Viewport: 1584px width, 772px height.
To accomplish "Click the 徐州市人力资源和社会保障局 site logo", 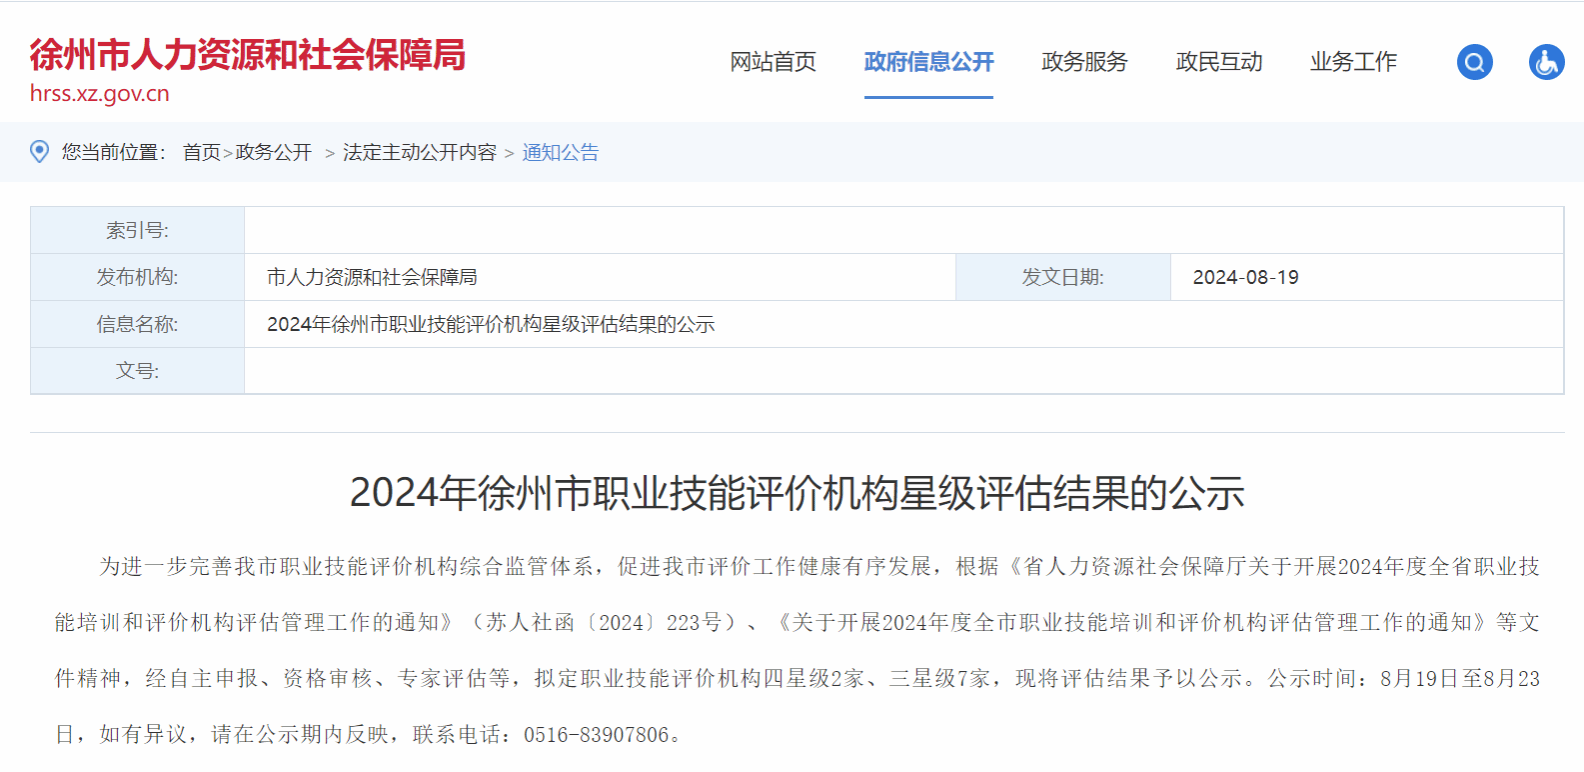I will coord(247,55).
